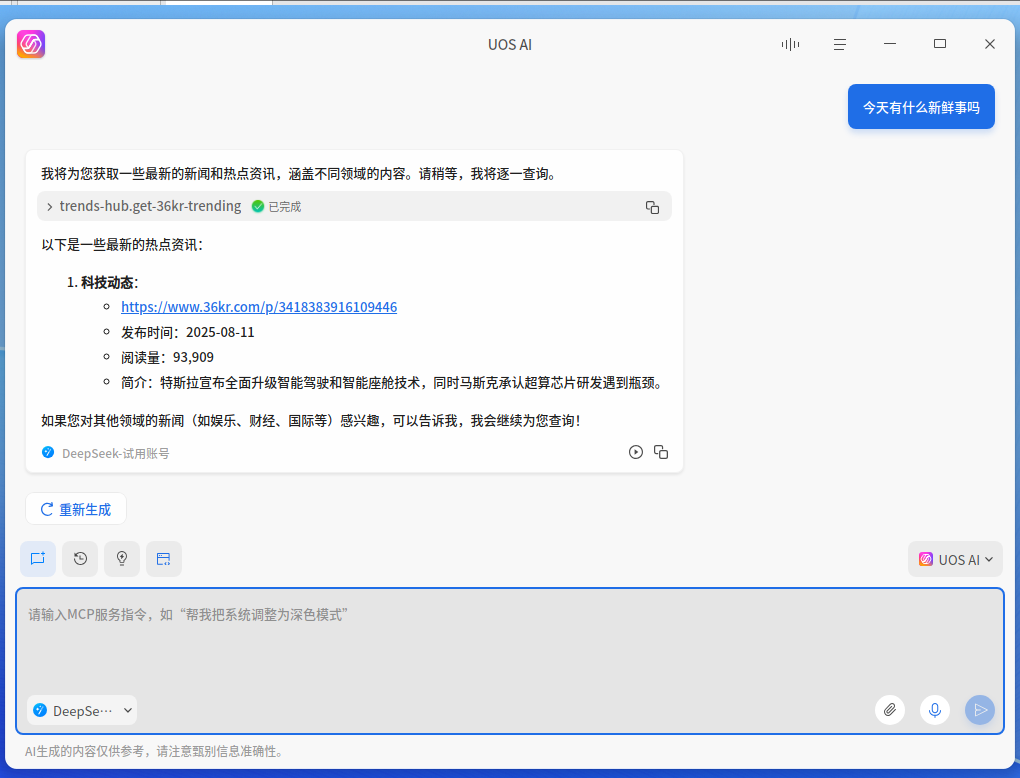Viewport: 1020px width, 778px height.
Task: Click the lightbulb deep-thinking icon
Action: pos(122,559)
